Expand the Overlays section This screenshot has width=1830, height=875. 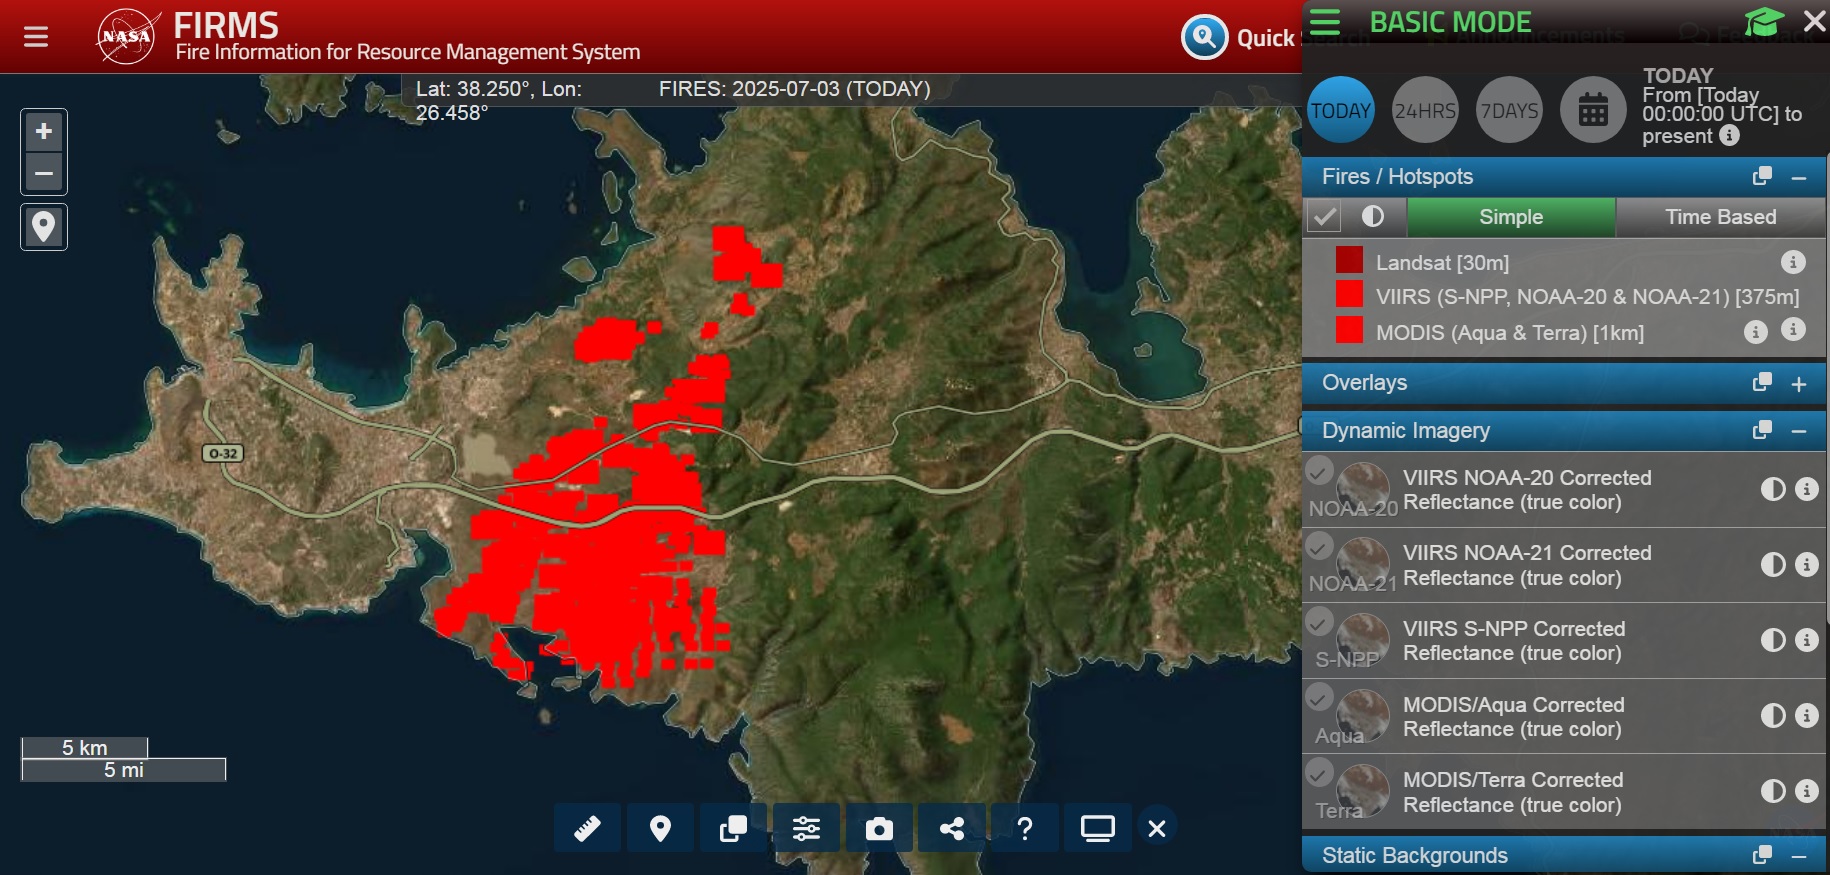click(x=1799, y=384)
